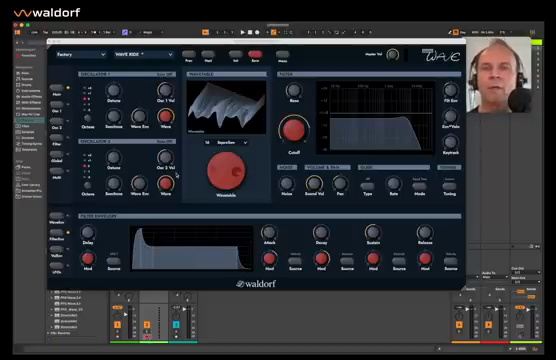Toggle Oscillator 1 Solo Off switch
The height and width of the screenshot is (360, 556).
coord(165,74)
